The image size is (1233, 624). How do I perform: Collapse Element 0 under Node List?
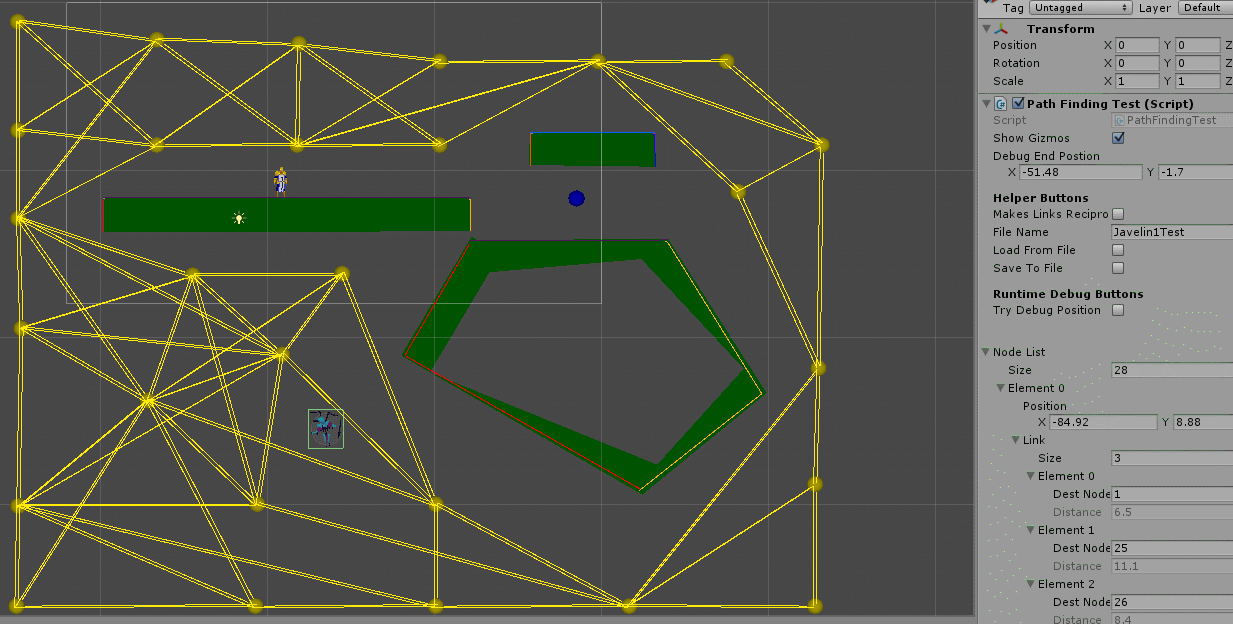coord(1001,388)
